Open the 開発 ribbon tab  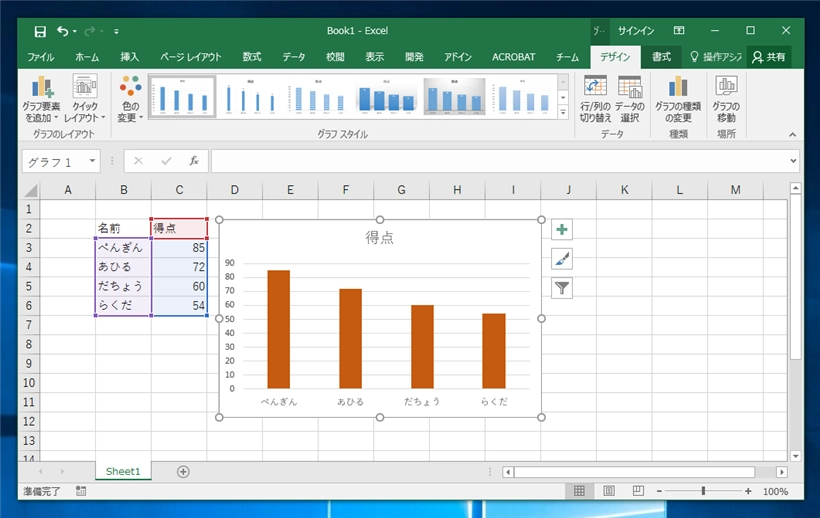point(414,57)
